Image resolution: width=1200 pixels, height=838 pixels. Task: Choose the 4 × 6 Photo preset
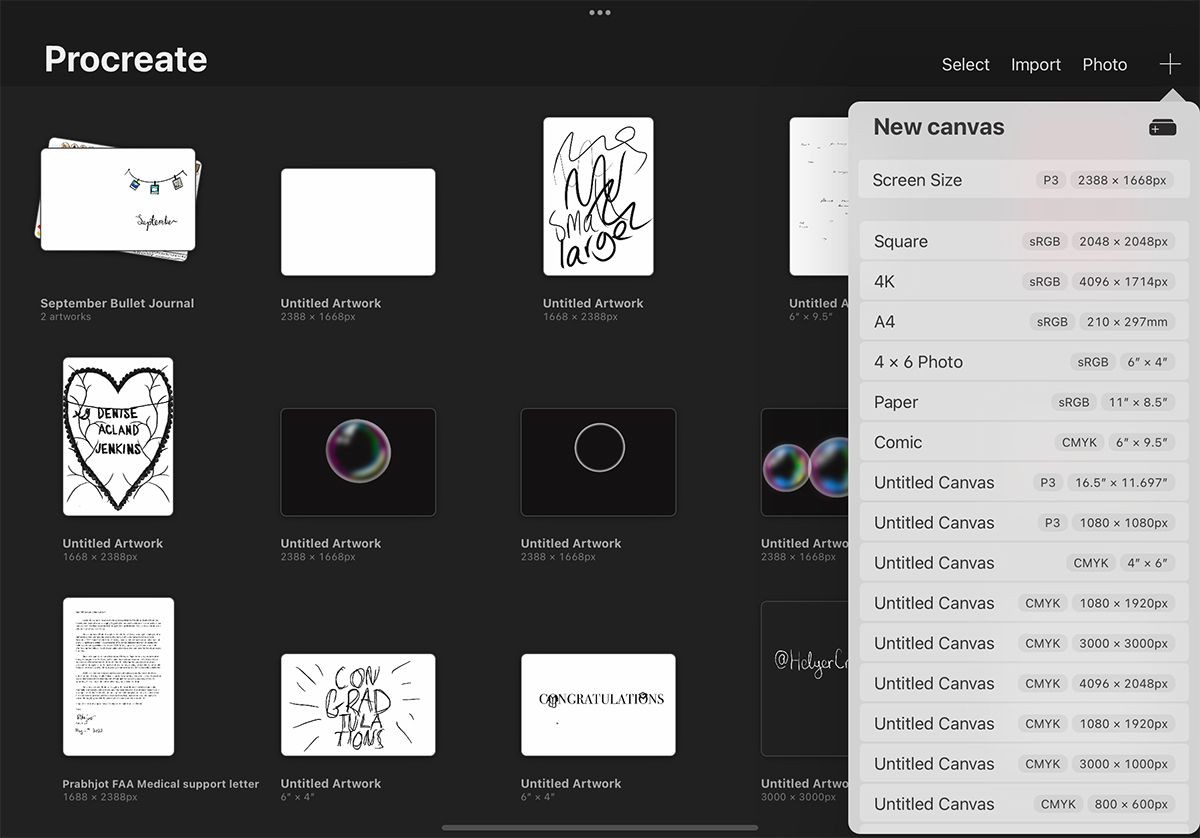pyautogui.click(x=1024, y=361)
